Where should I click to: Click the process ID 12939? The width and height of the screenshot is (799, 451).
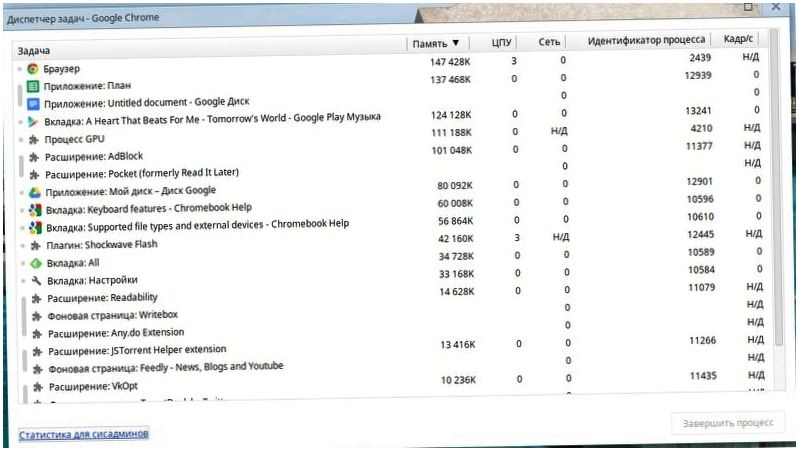(x=698, y=75)
